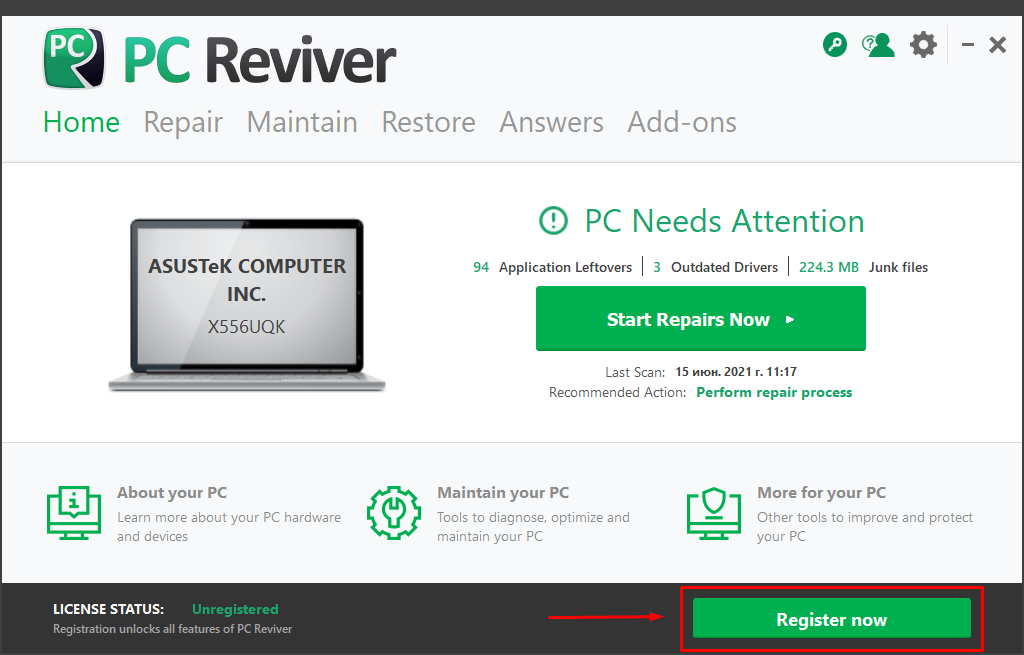Viewport: 1024px width, 655px height.
Task: Click the Maintain your PC wrench icon
Action: click(x=394, y=513)
